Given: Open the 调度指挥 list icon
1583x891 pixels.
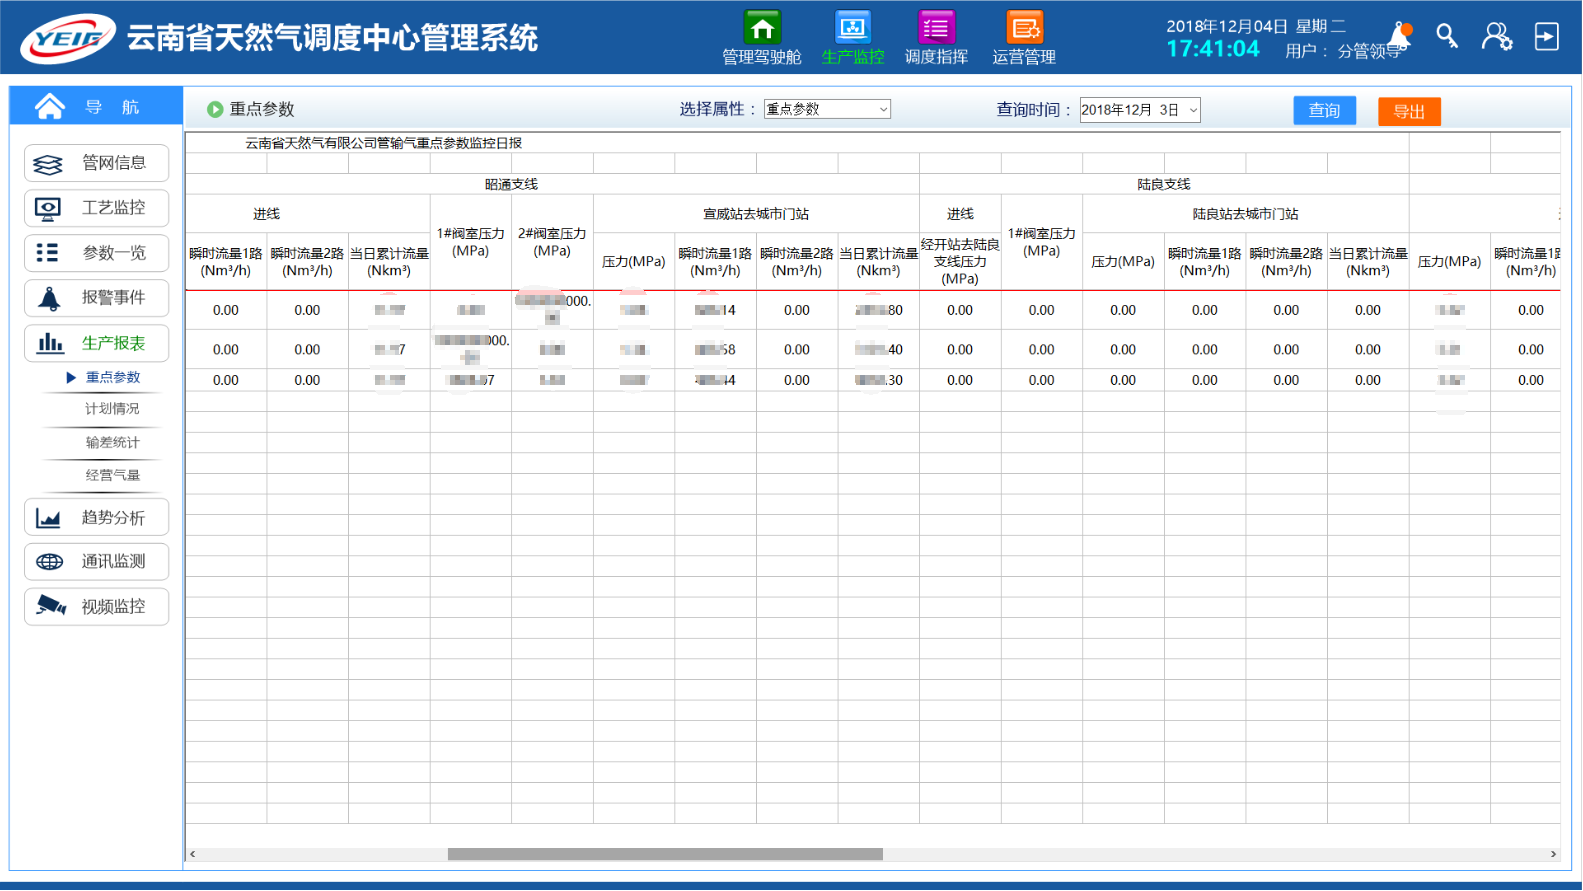Looking at the screenshot, I should click(936, 27).
